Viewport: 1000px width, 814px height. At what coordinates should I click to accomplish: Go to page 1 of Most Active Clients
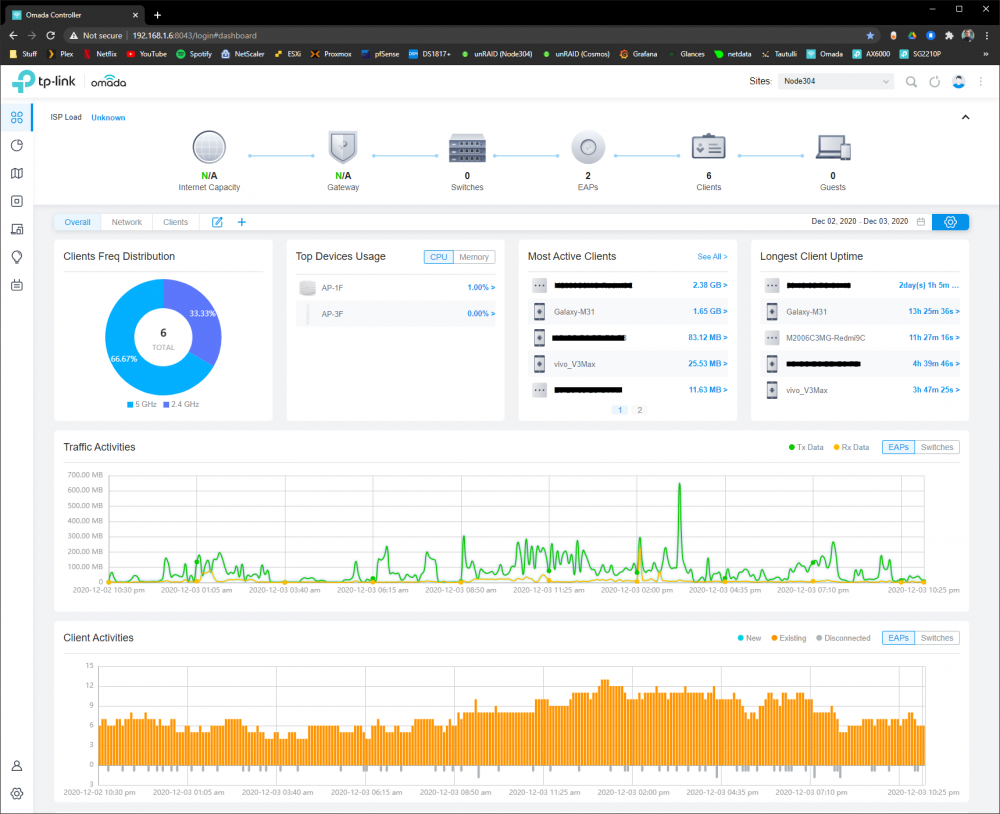click(620, 410)
